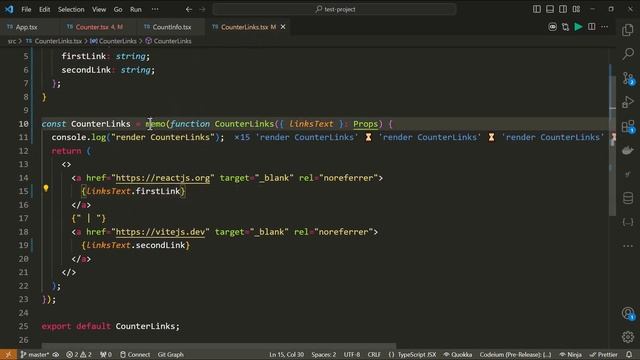Show errors and warnings 2 and 2
The width and height of the screenshot is (640, 360).
[79, 354]
